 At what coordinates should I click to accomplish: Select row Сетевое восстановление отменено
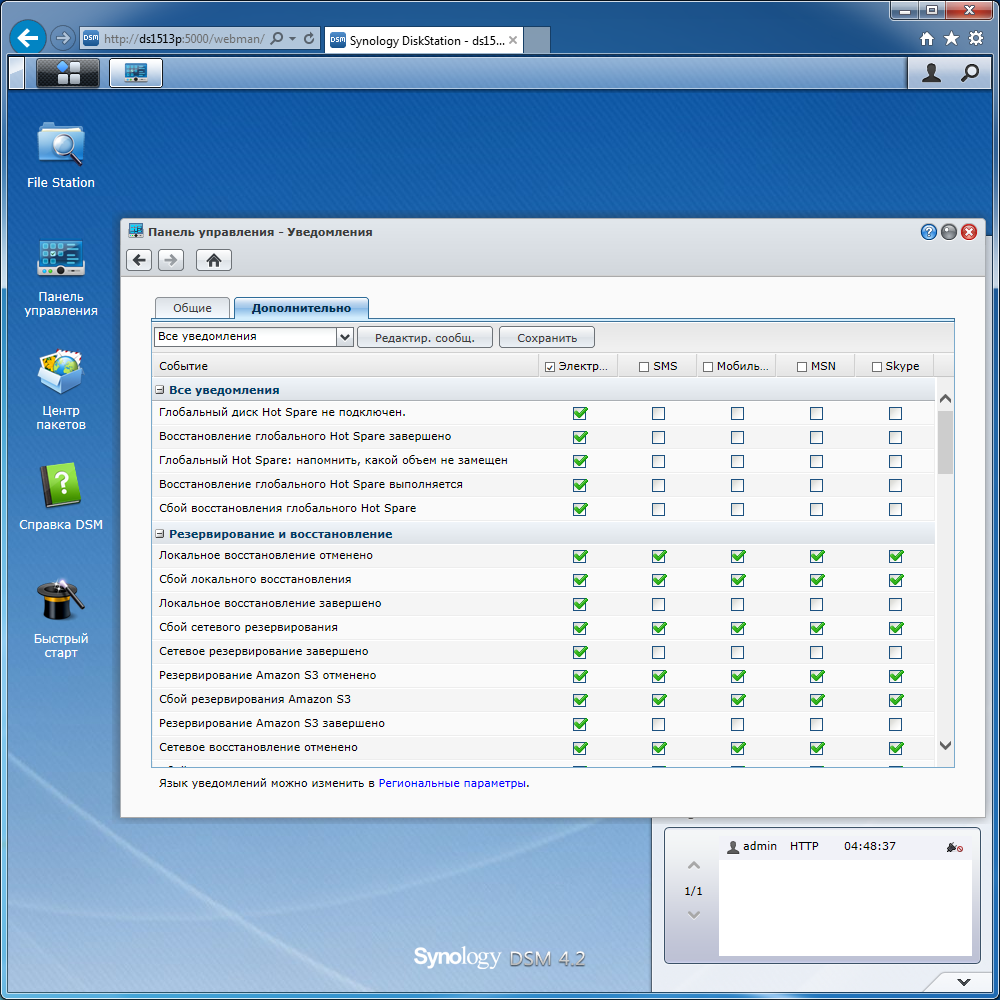pos(543,747)
